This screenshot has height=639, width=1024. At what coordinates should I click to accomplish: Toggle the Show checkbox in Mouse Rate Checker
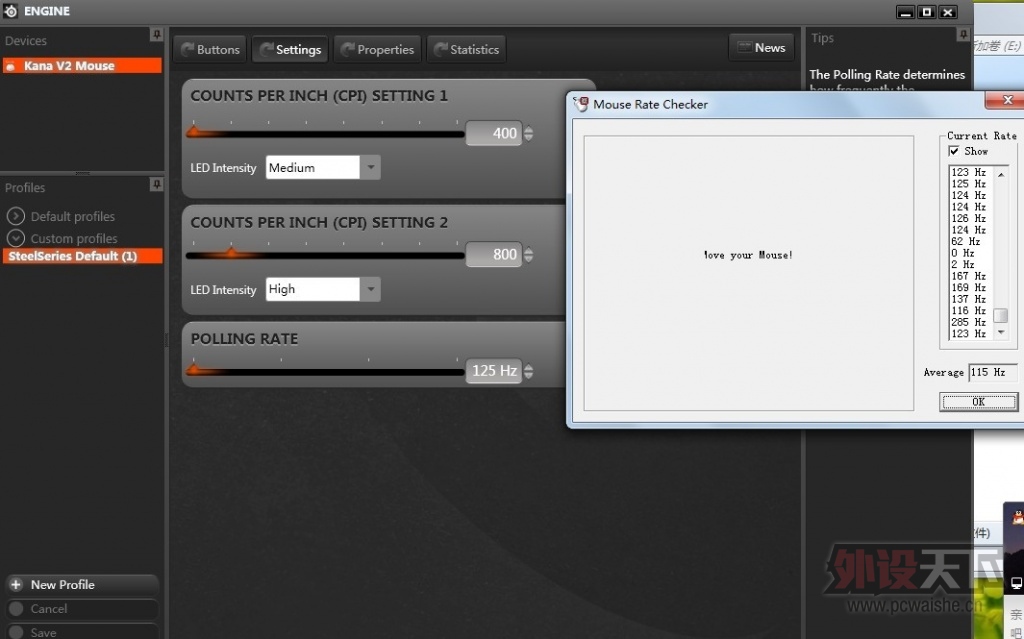953,151
